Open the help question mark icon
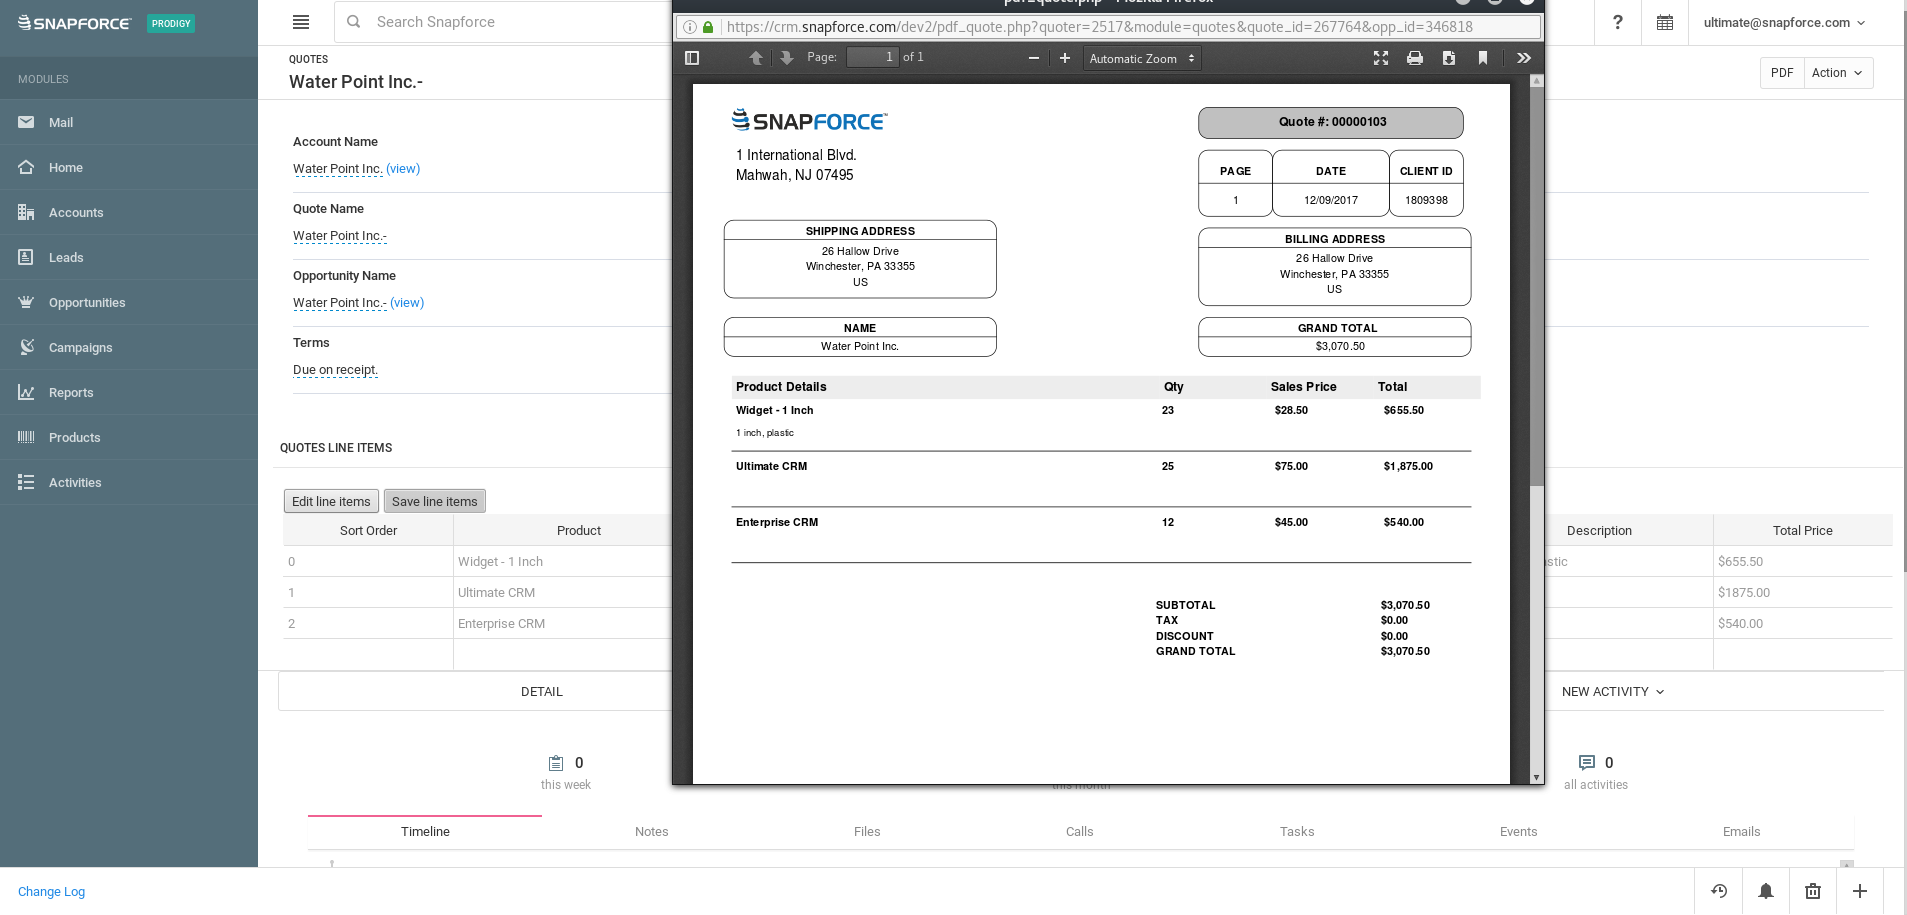This screenshot has height=915, width=1907. point(1617,22)
